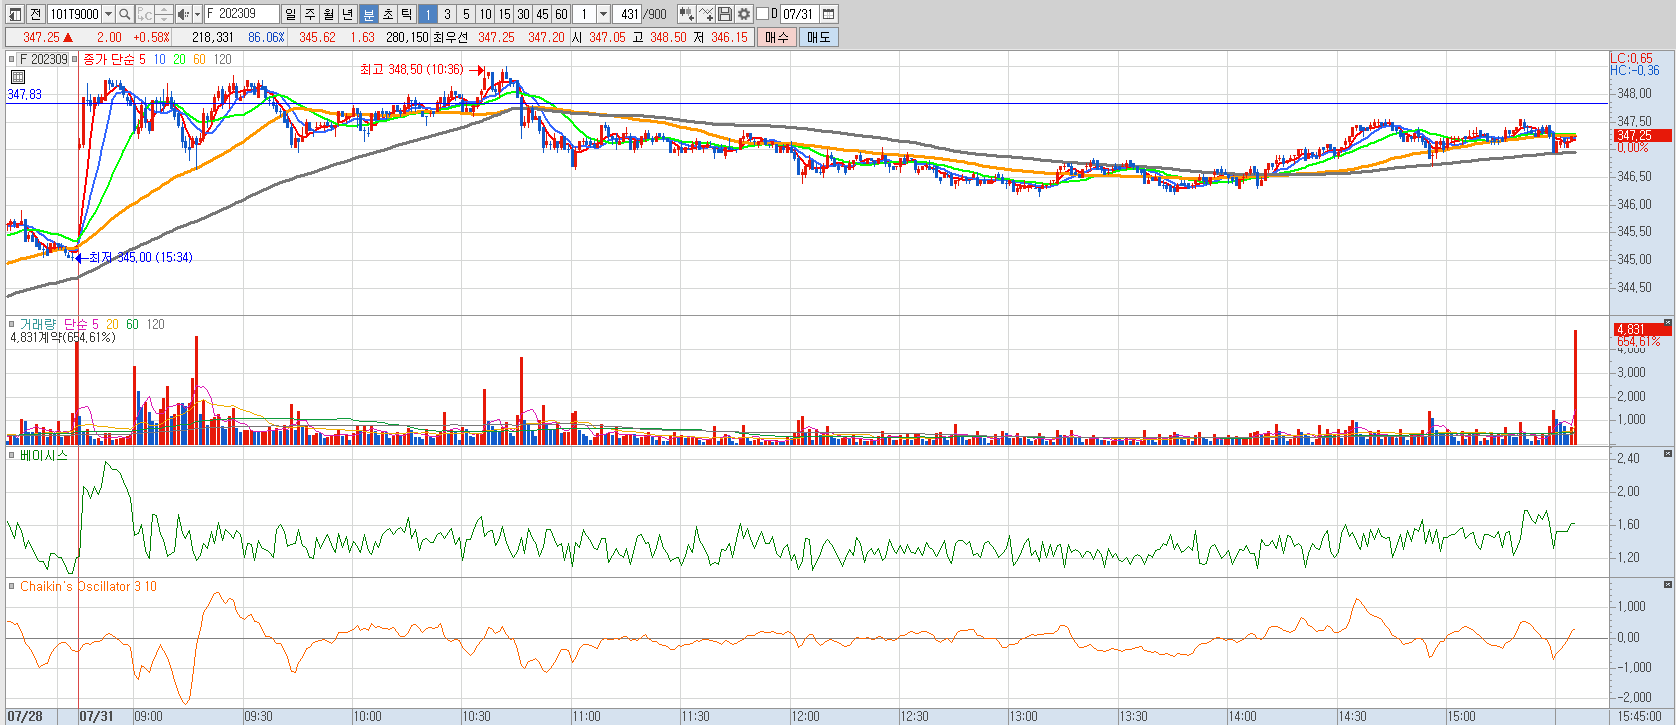The width and height of the screenshot is (1676, 725).
Task: Toggle the D date checkbox
Action: pyautogui.click(x=763, y=14)
